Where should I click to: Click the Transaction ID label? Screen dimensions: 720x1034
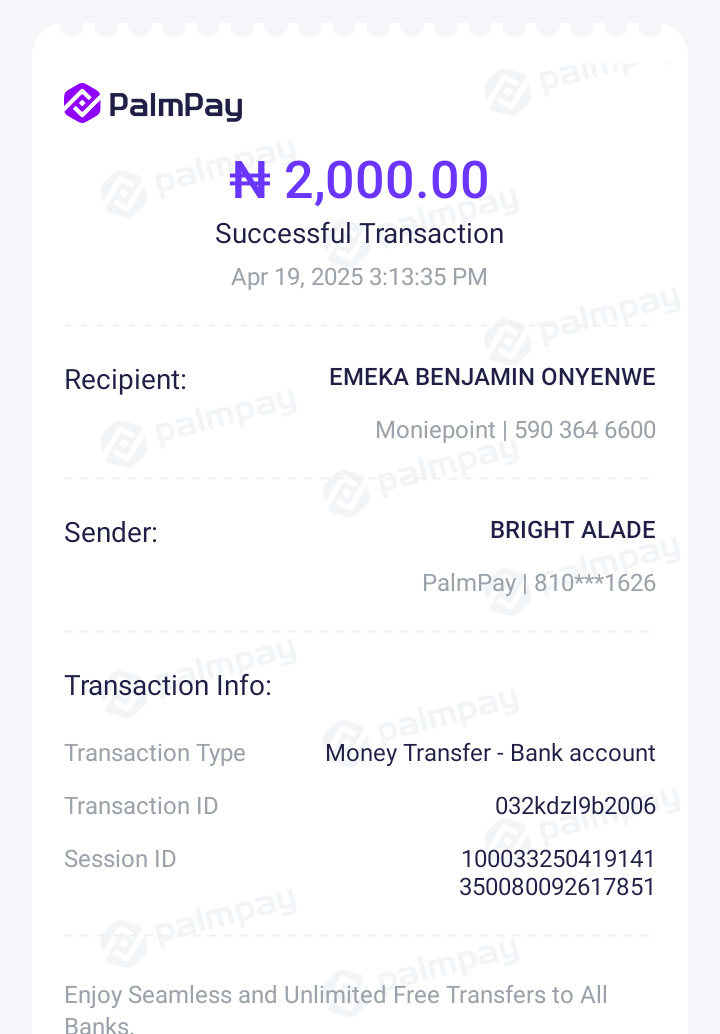141,806
